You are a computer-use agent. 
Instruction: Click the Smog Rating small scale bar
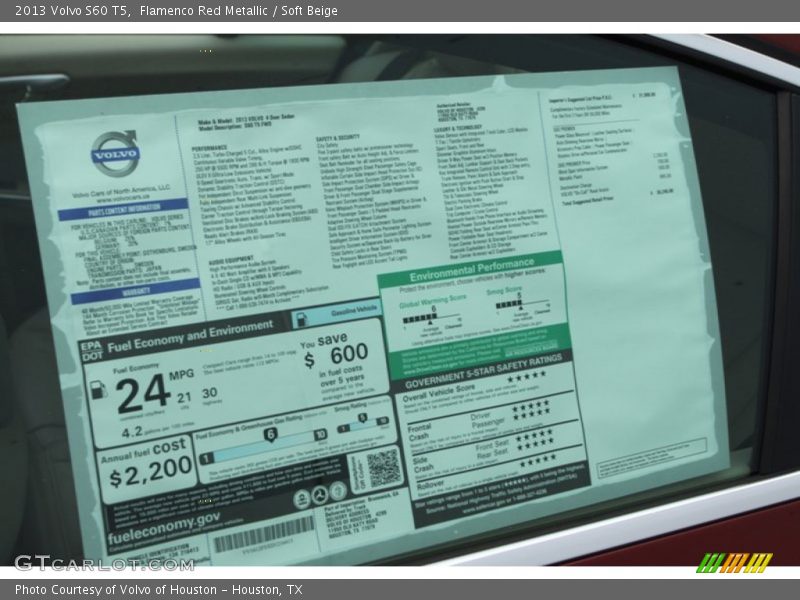click(364, 424)
